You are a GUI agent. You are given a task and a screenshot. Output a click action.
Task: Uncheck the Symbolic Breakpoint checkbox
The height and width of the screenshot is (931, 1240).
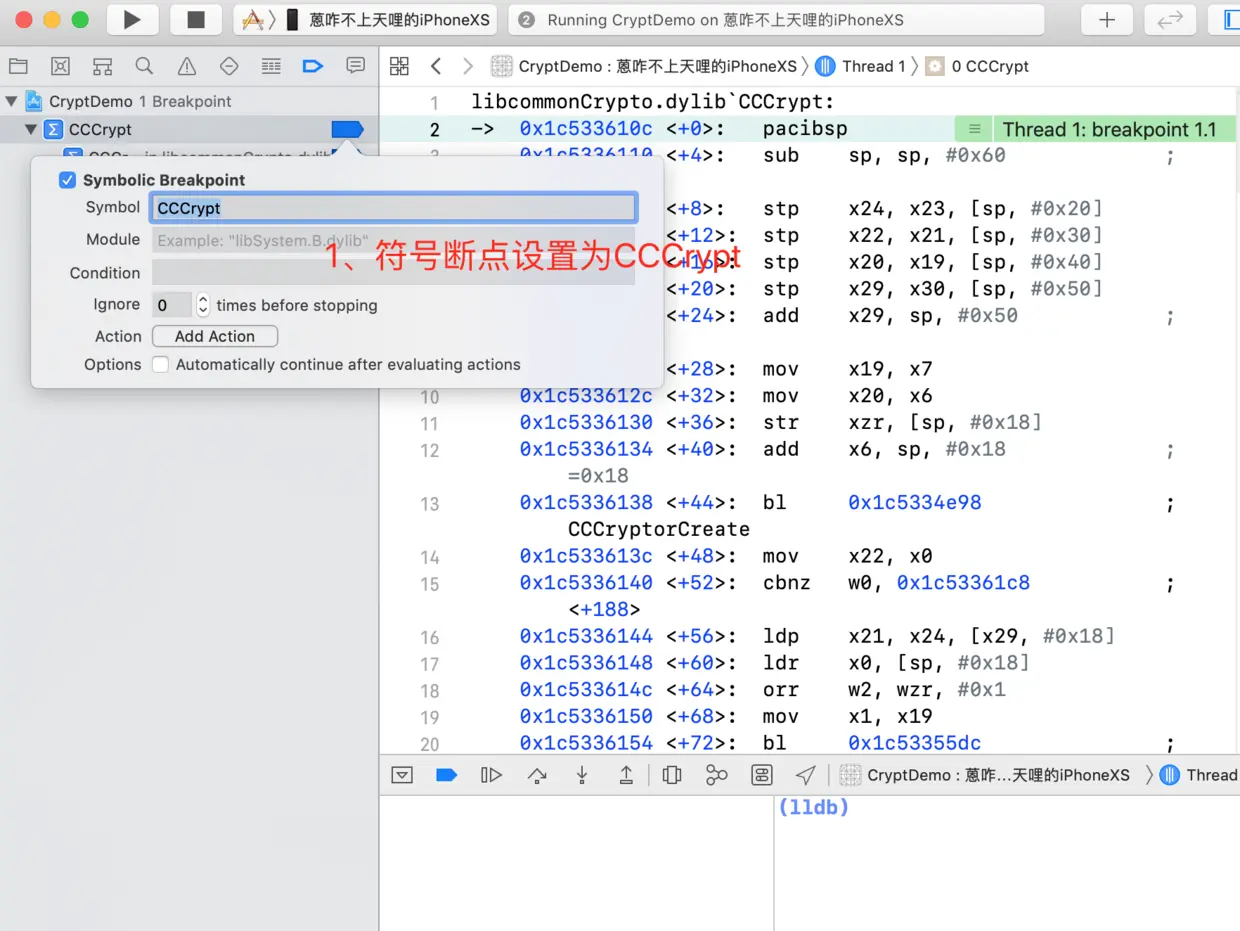[x=66, y=180]
